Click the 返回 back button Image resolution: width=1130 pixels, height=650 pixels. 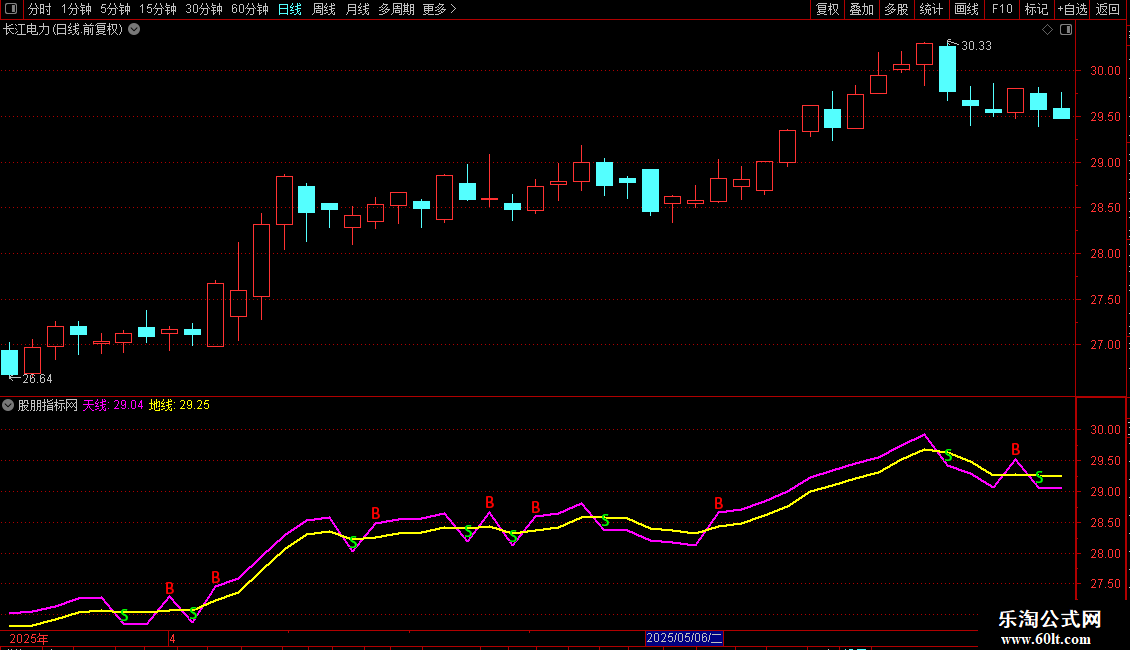coord(1108,9)
